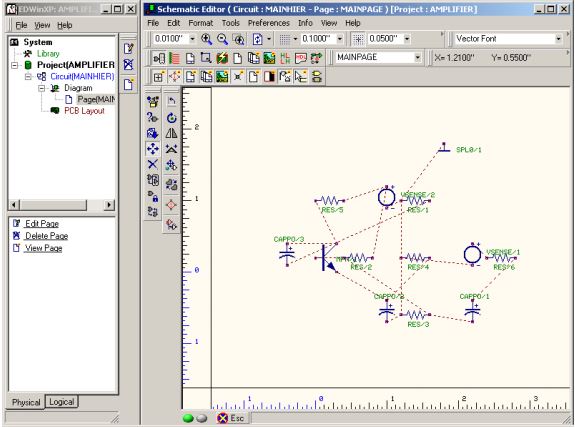575x427 pixels.
Task: Select the delete X tool
Action: [x=153, y=164]
